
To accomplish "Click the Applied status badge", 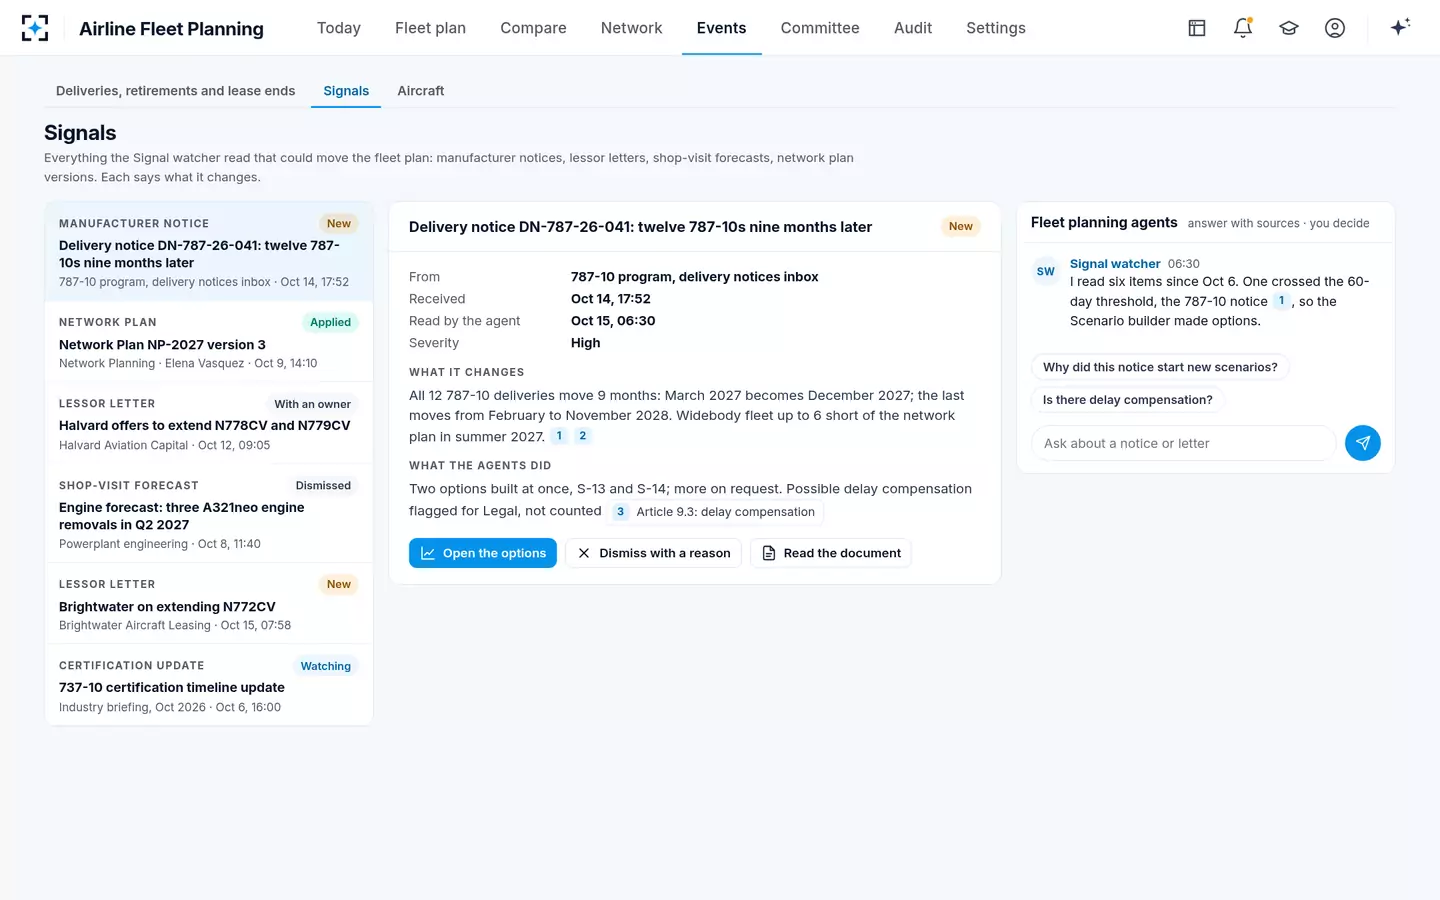I will click(330, 322).
